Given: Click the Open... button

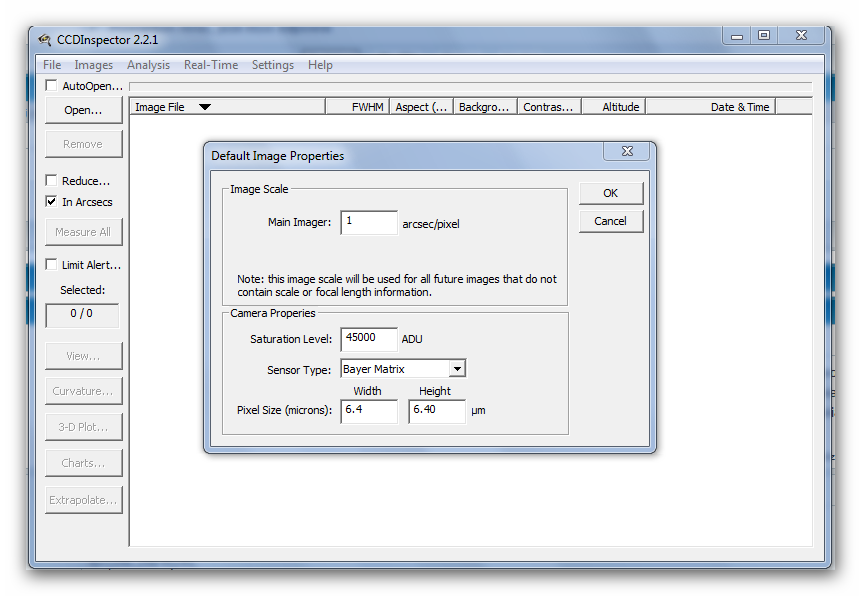Looking at the screenshot, I should point(83,110).
